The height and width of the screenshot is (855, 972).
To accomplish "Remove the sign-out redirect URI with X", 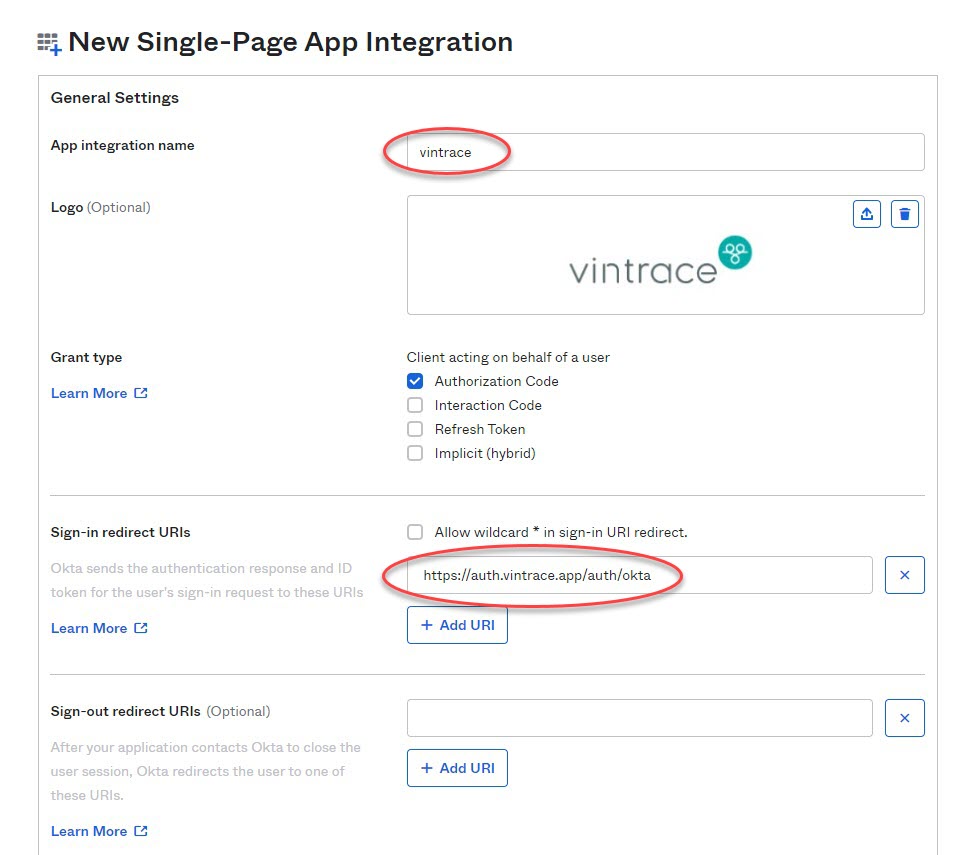I will 904,718.
